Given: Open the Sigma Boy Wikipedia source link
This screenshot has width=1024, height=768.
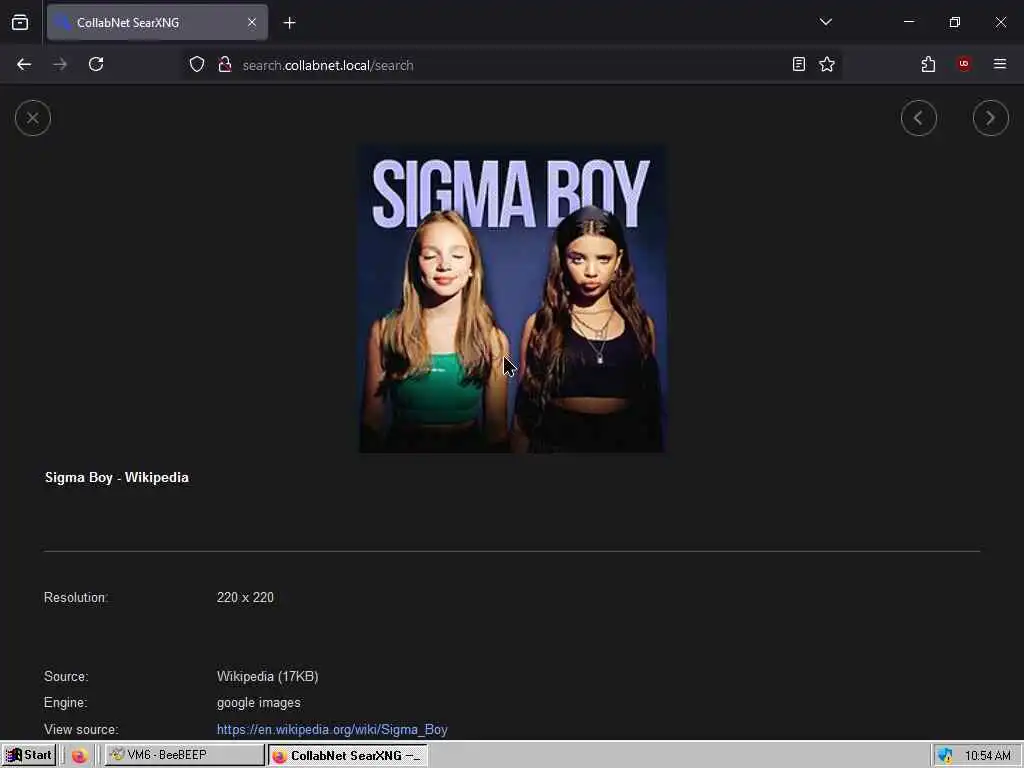Looking at the screenshot, I should [332, 729].
